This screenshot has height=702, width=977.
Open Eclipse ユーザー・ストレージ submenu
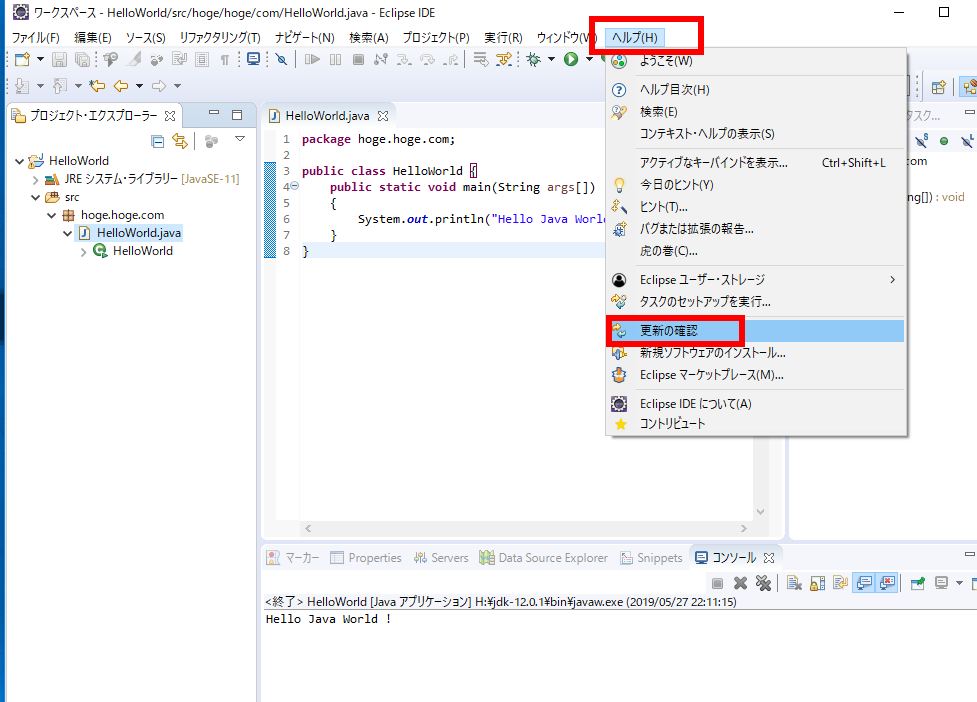(755, 280)
